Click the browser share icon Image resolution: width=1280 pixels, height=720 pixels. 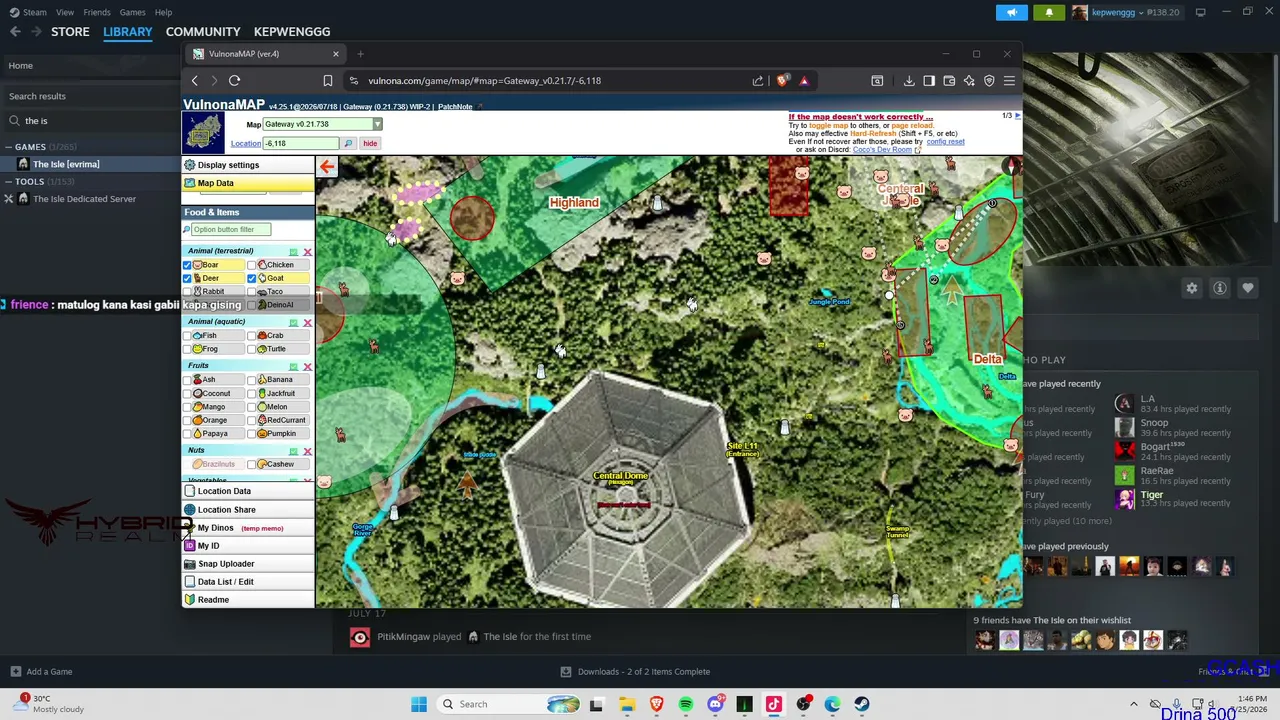[x=758, y=81]
